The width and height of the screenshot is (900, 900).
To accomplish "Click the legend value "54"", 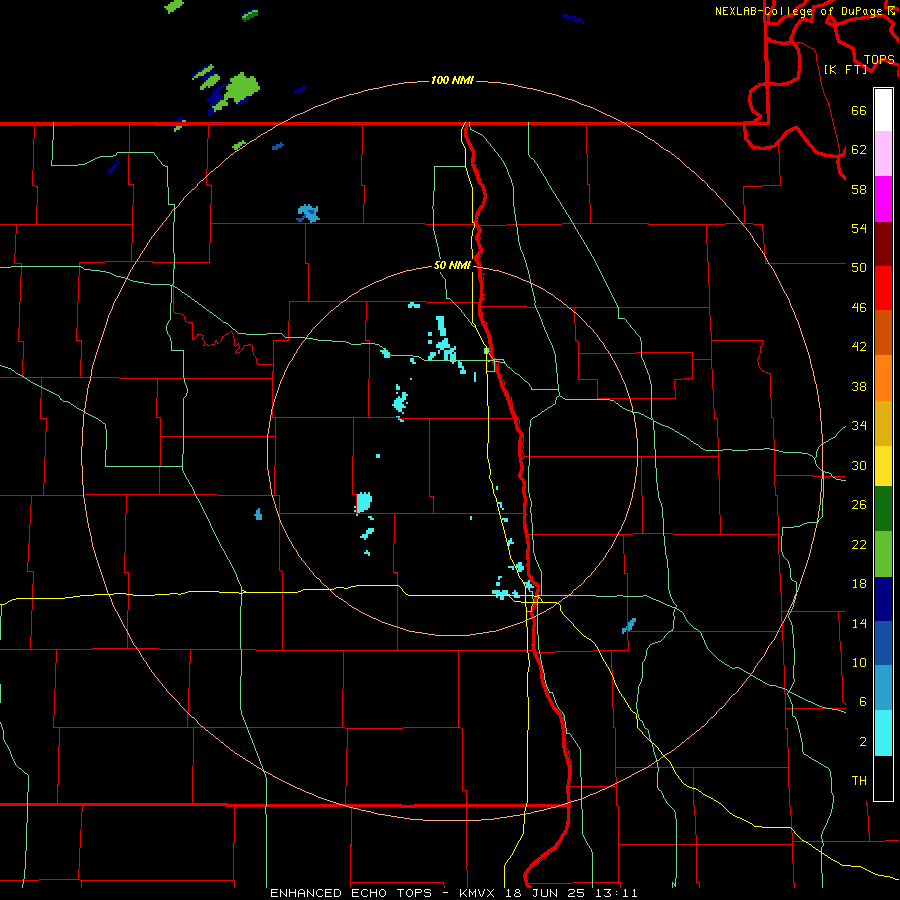I will click(x=859, y=228).
